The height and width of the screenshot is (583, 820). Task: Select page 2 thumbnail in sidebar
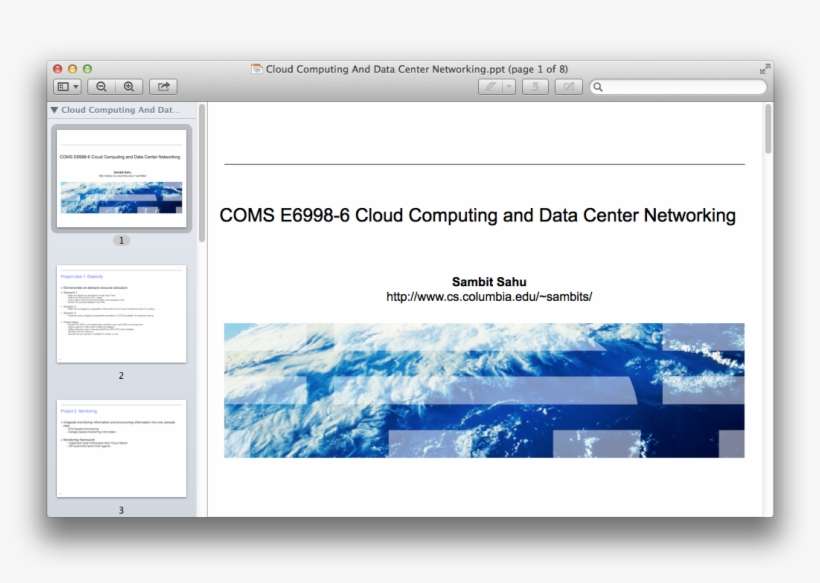(x=121, y=316)
